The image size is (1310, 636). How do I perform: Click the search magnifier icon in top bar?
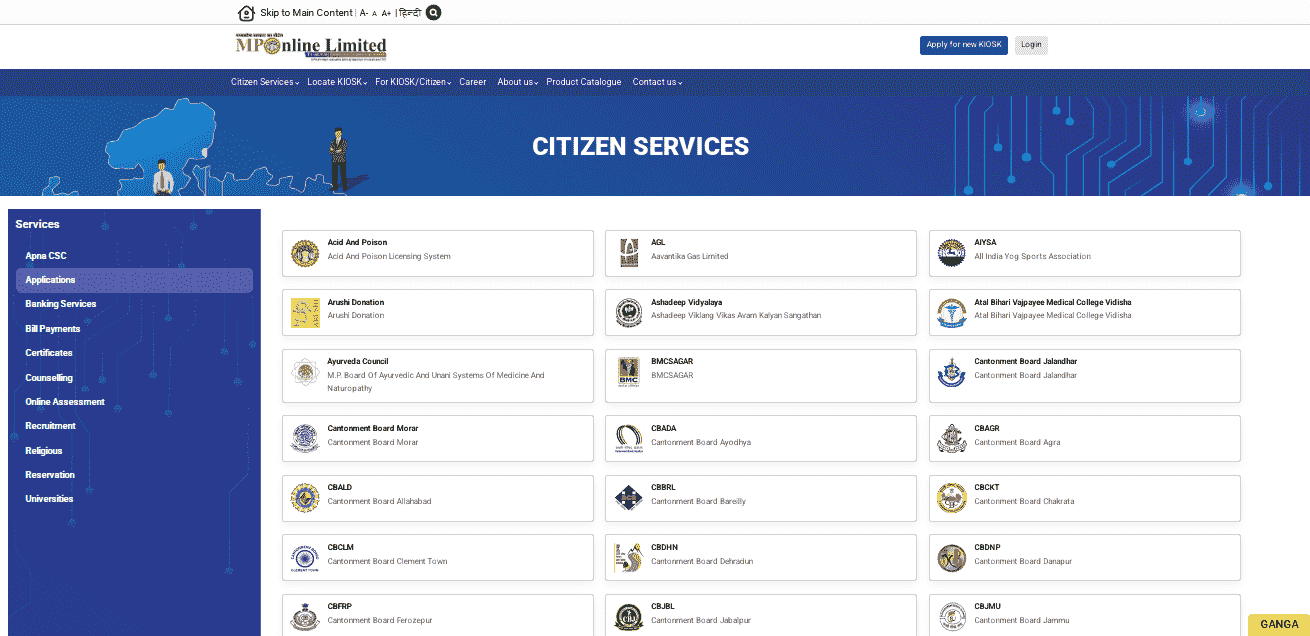(433, 13)
